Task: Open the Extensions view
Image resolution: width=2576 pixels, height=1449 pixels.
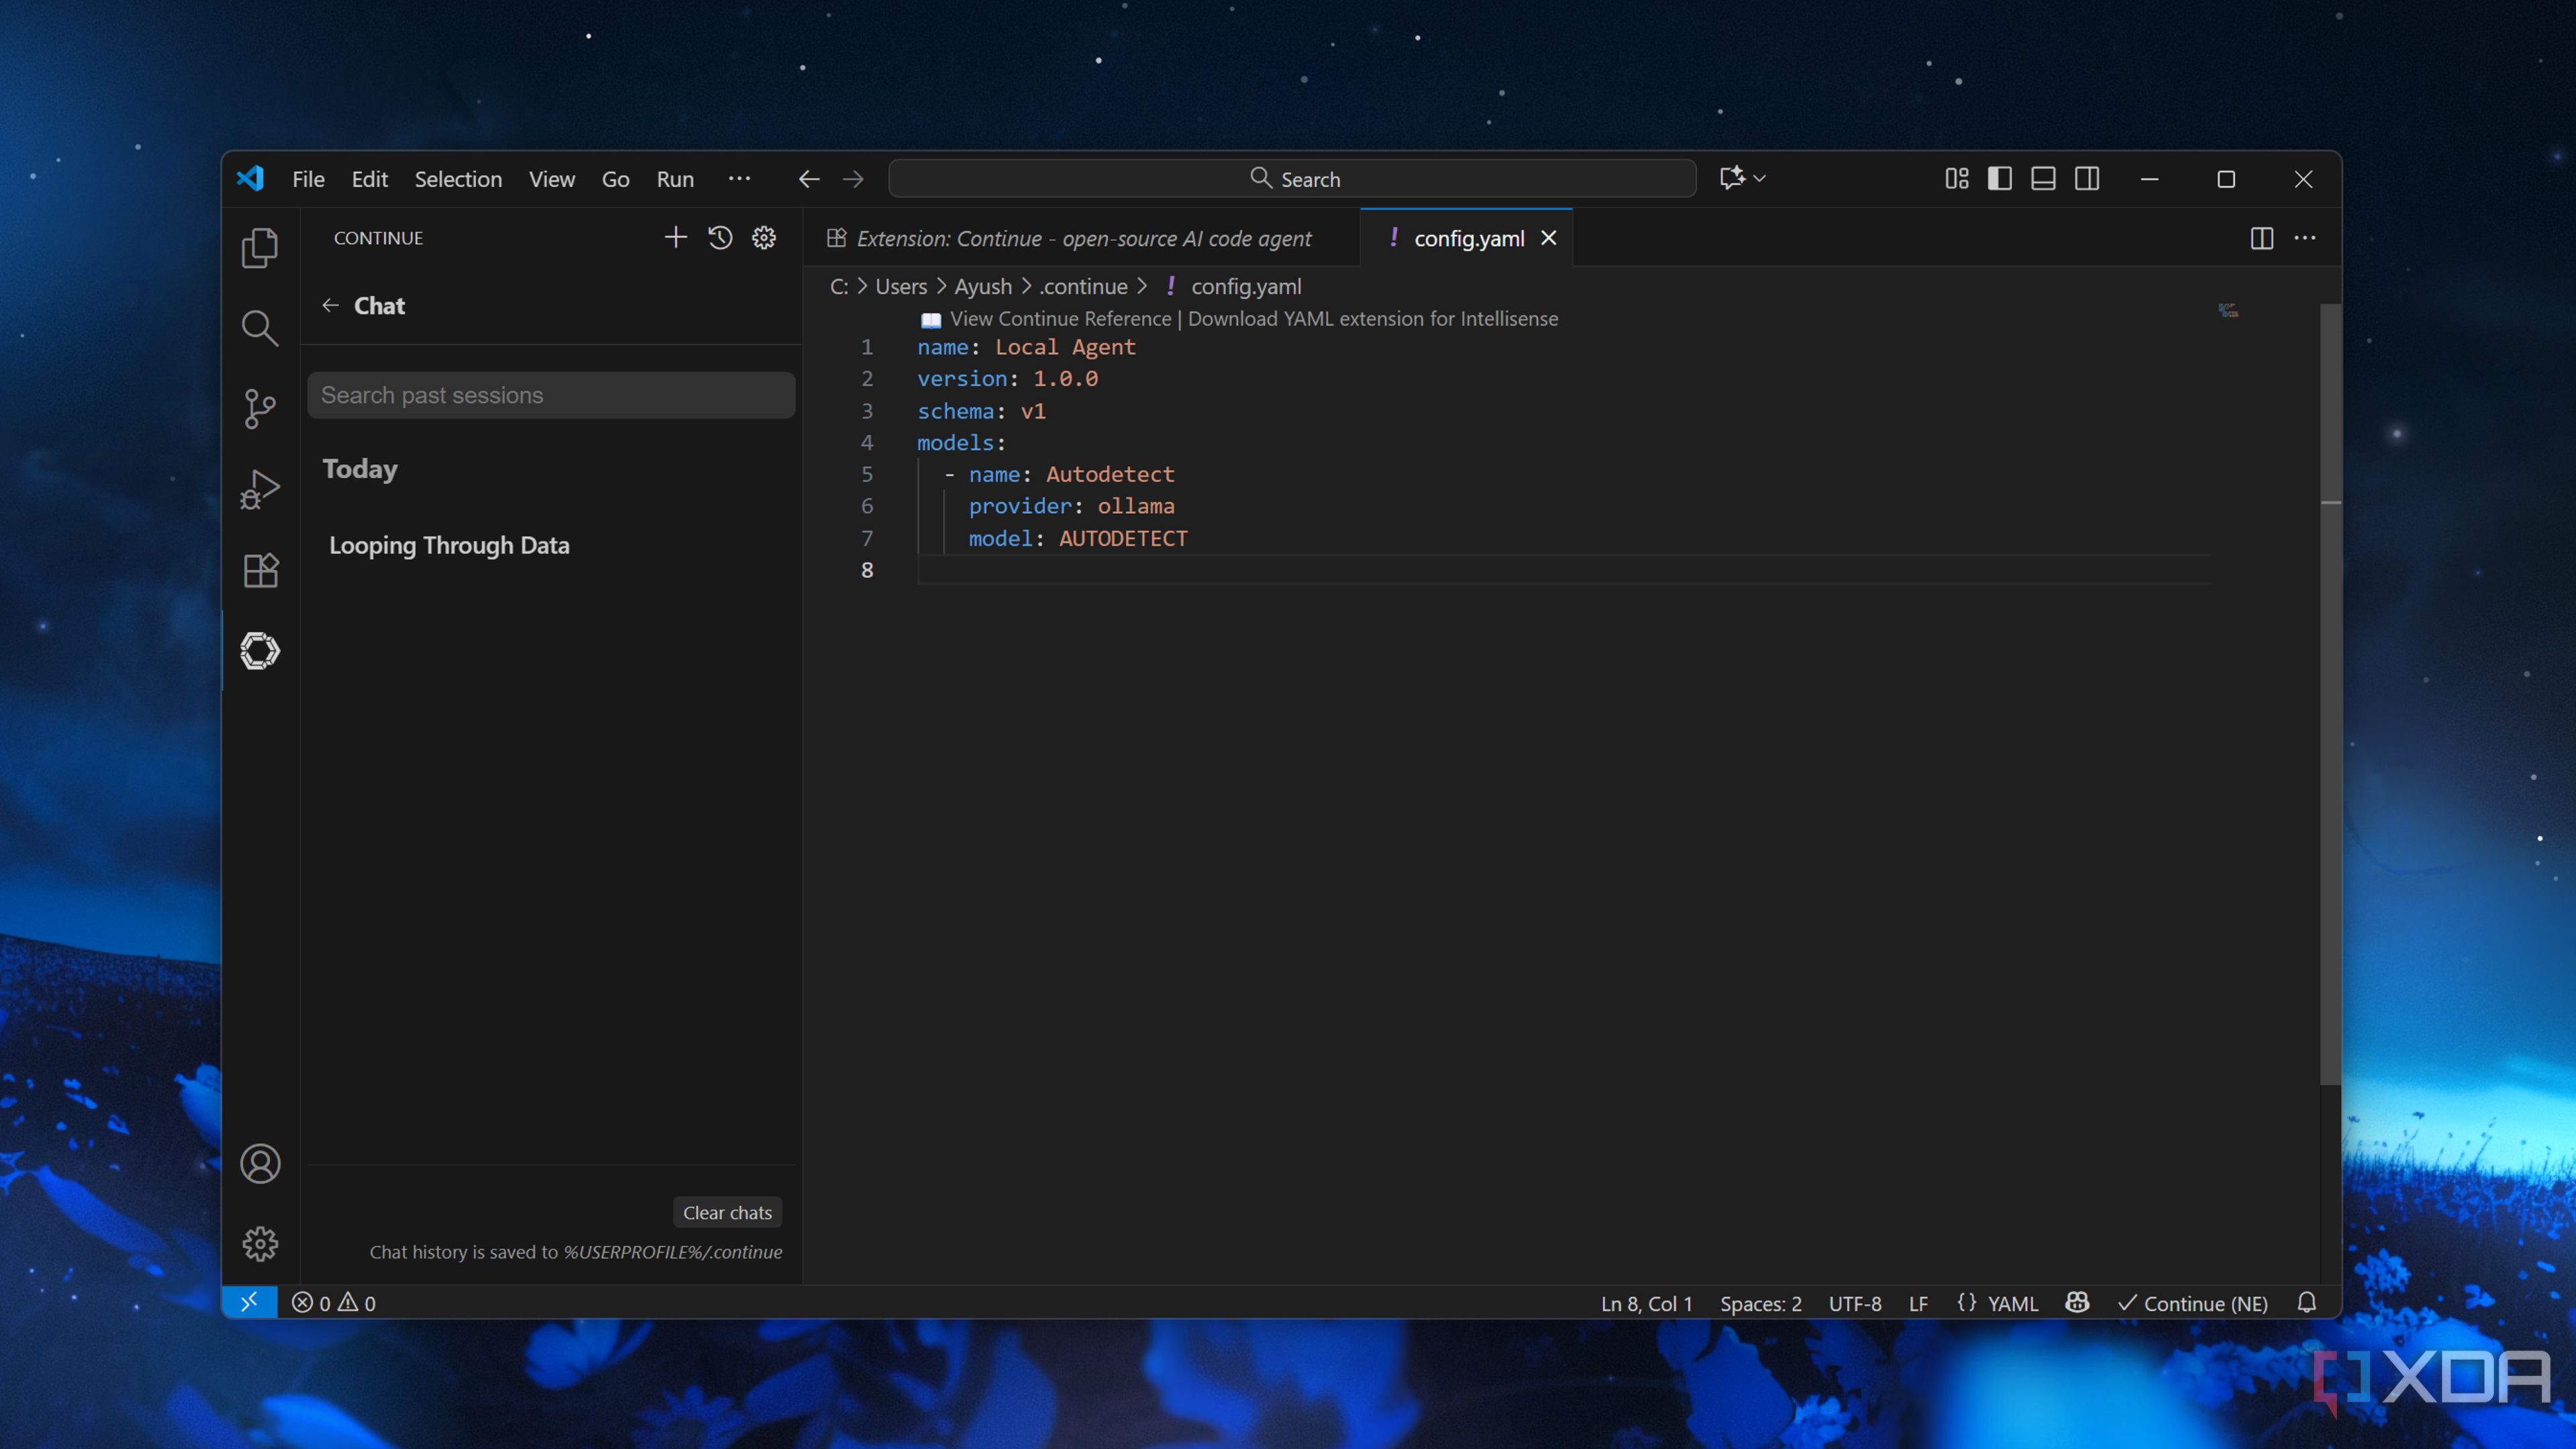Action: pyautogui.click(x=260, y=570)
